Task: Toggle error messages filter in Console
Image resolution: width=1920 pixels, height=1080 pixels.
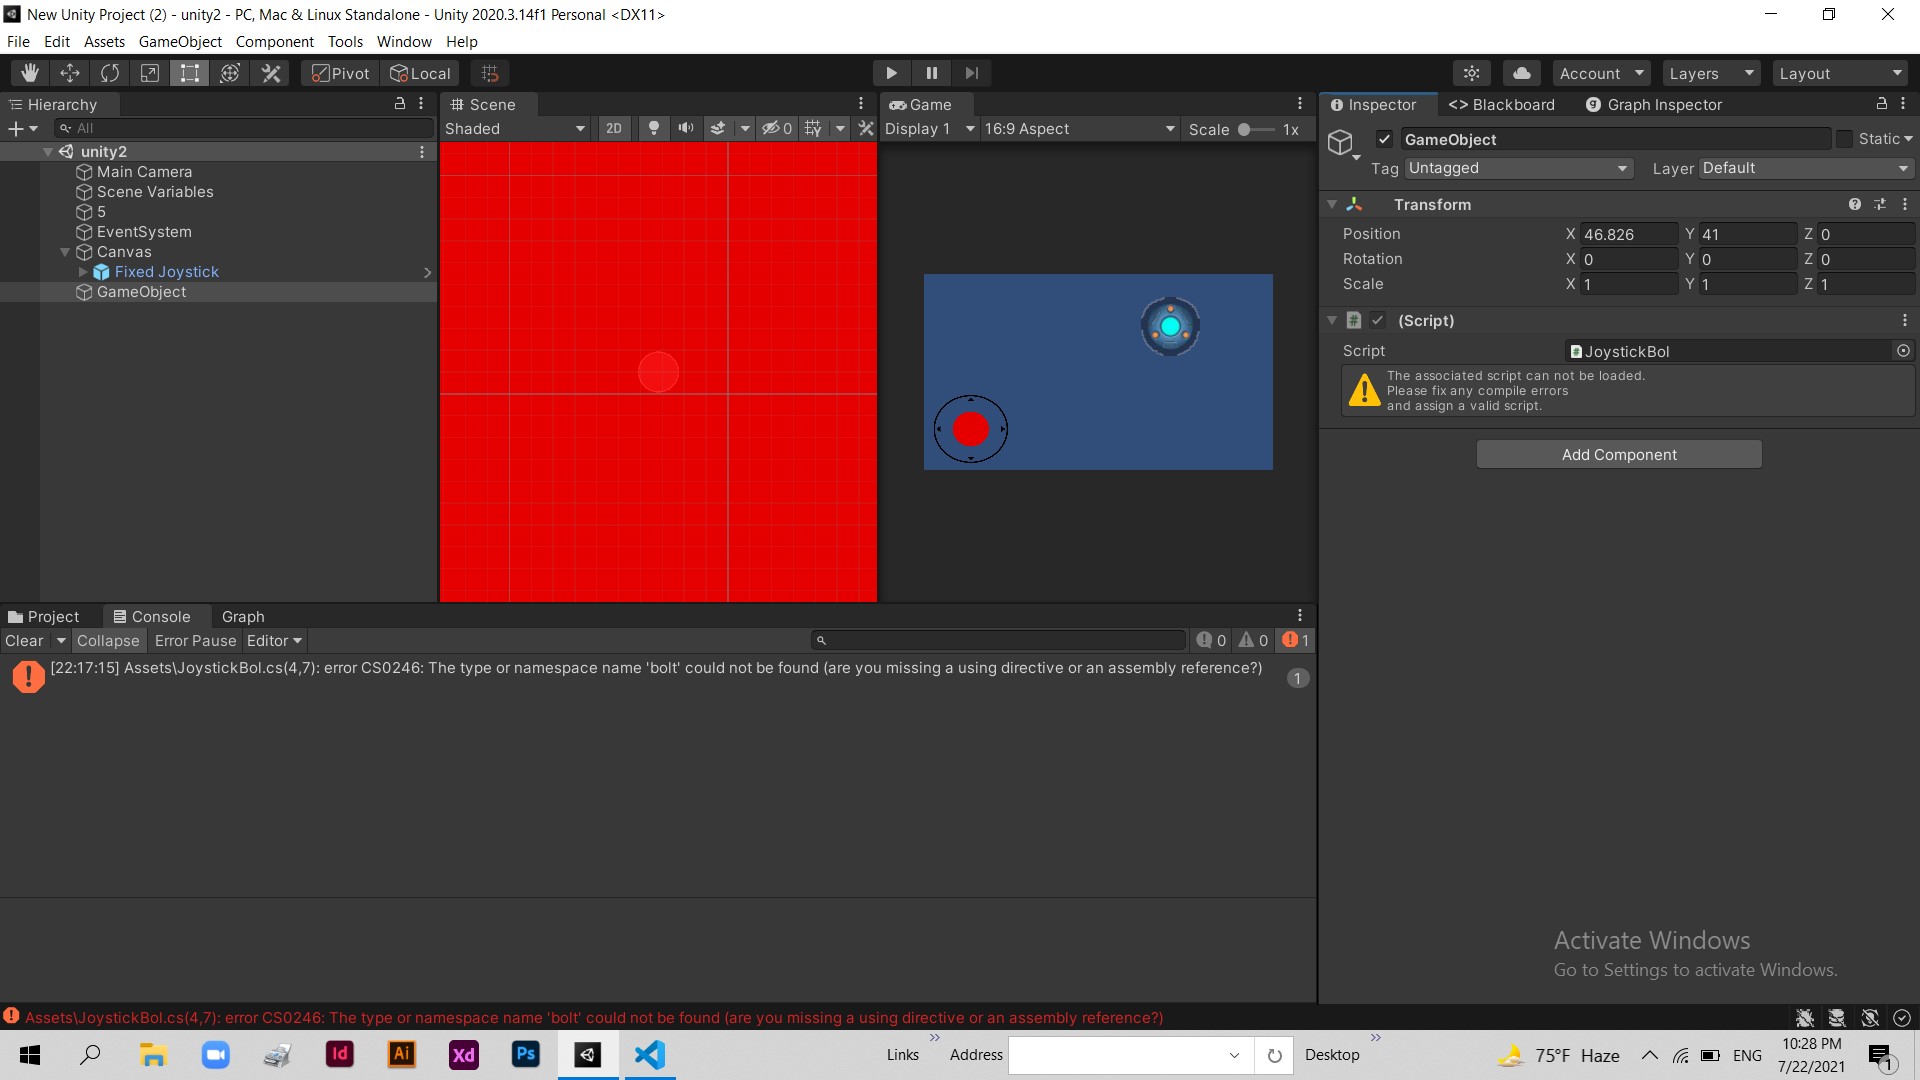Action: tap(1296, 641)
